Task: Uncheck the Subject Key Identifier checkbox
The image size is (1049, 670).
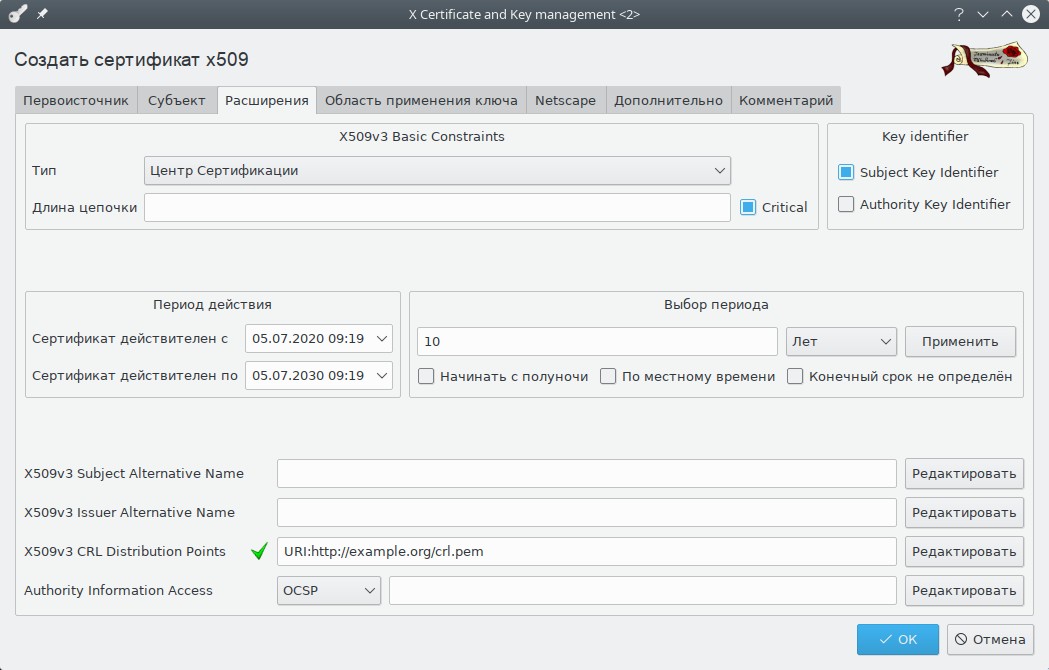Action: click(x=846, y=172)
